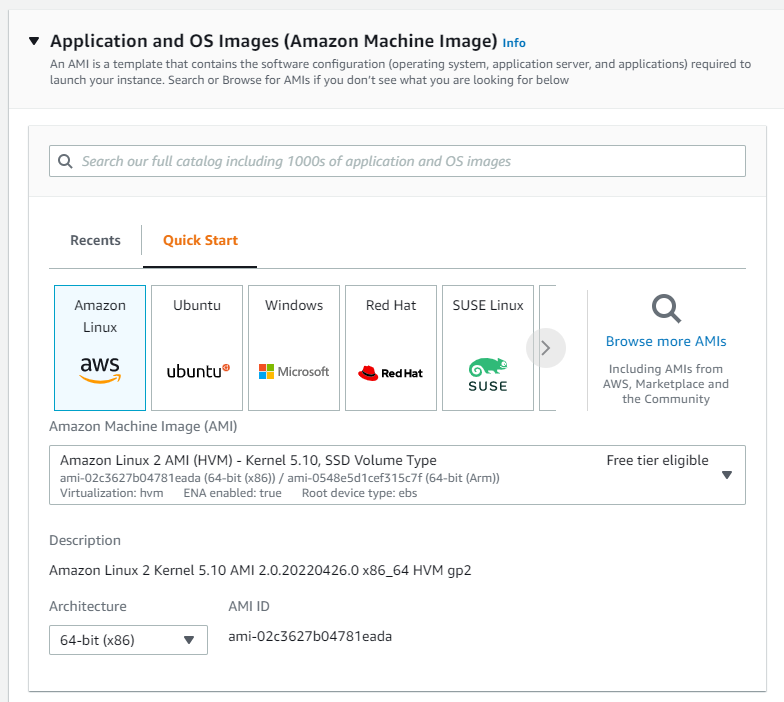Open the Browse more AMIs link
Screen dimensions: 784x702
666,341
